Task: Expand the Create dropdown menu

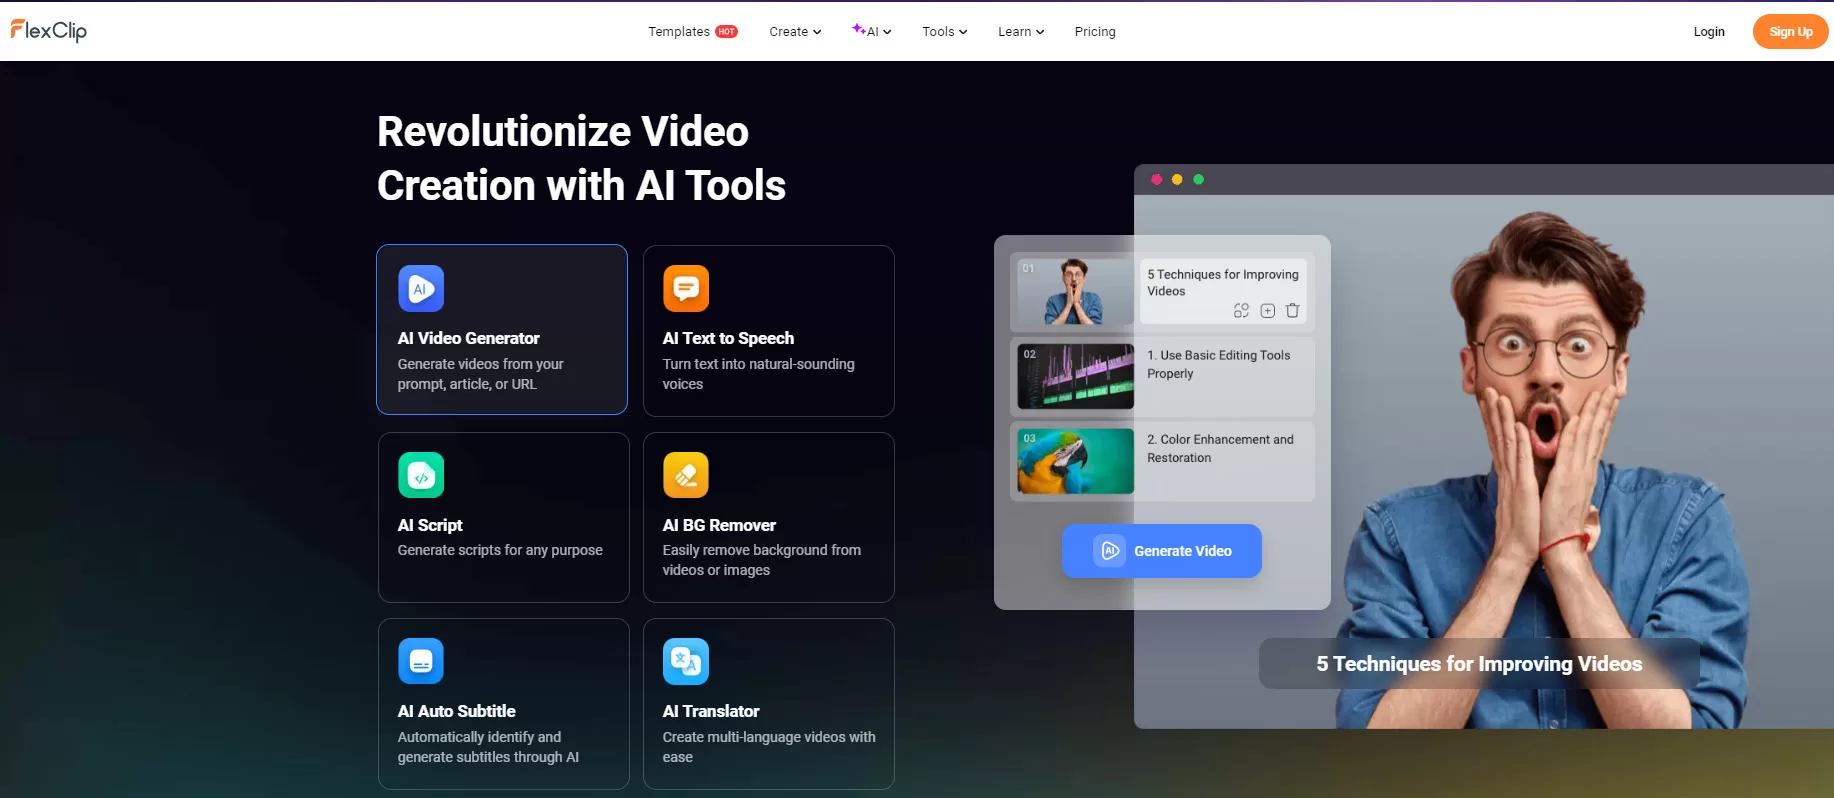Action: click(x=795, y=32)
